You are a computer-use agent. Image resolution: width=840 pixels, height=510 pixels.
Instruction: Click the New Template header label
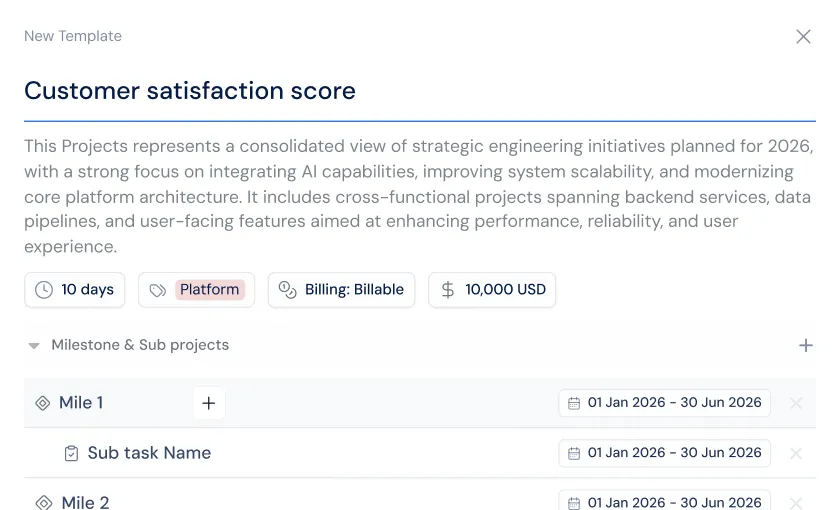tap(73, 36)
